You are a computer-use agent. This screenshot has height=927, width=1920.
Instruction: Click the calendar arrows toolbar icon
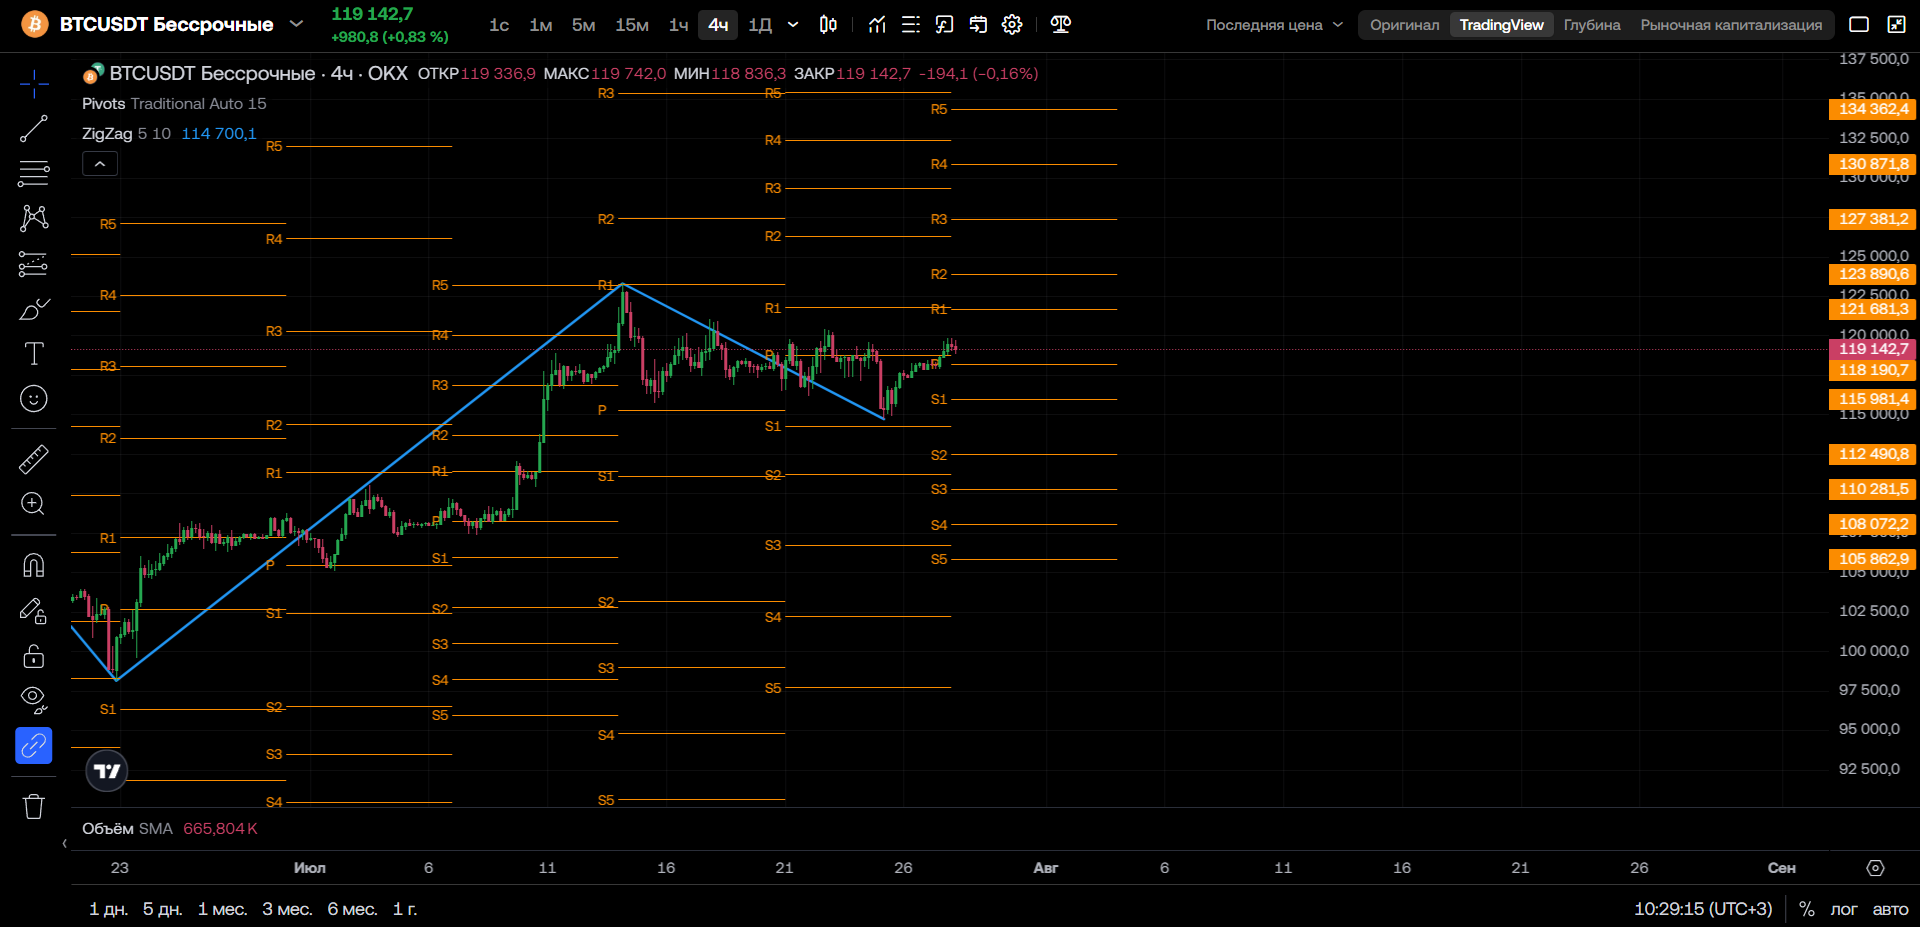coord(978,25)
